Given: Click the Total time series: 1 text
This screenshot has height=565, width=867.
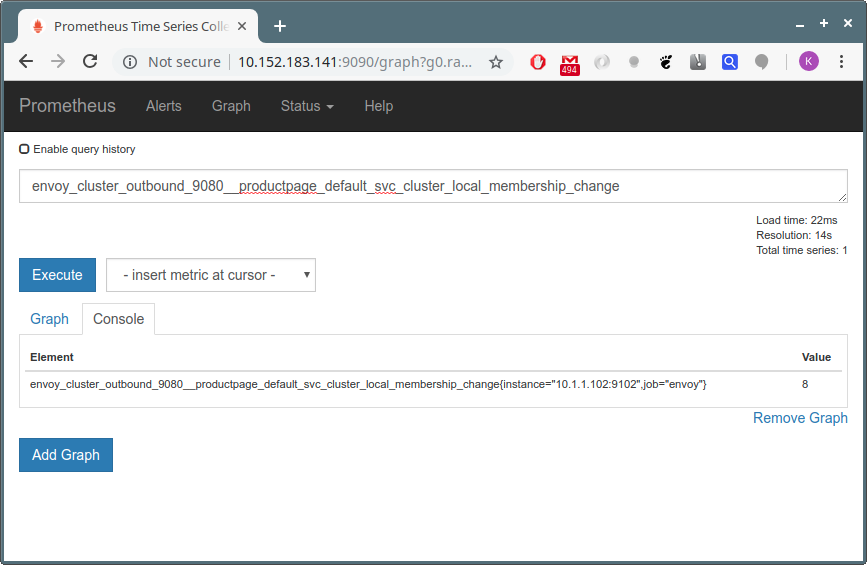Looking at the screenshot, I should click(802, 250).
